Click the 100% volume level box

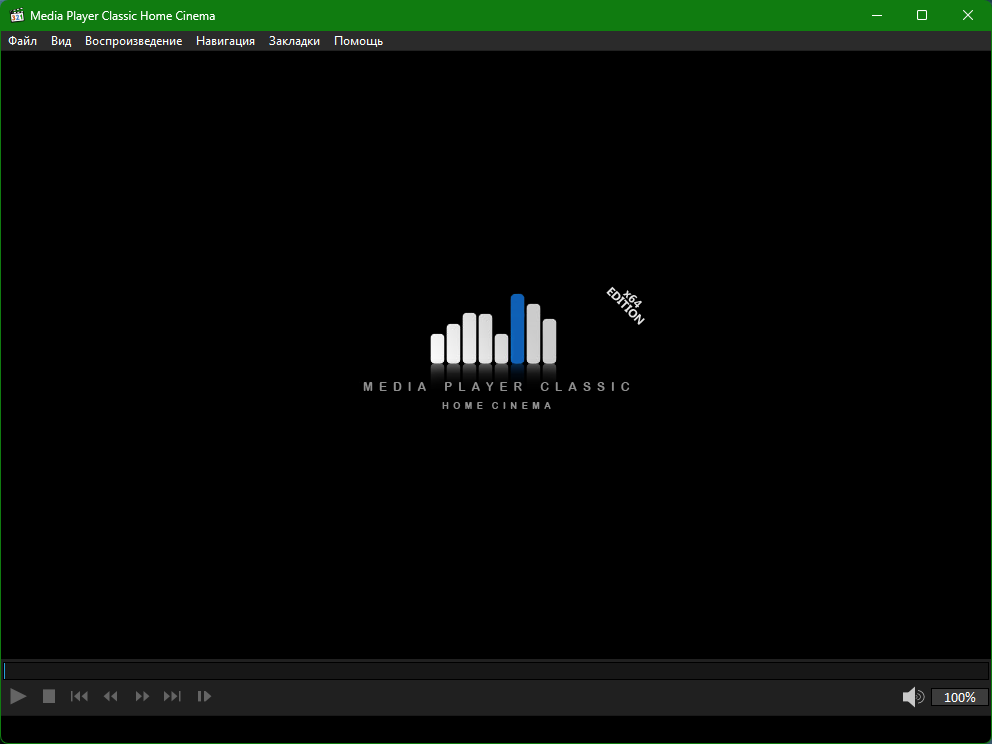(959, 697)
